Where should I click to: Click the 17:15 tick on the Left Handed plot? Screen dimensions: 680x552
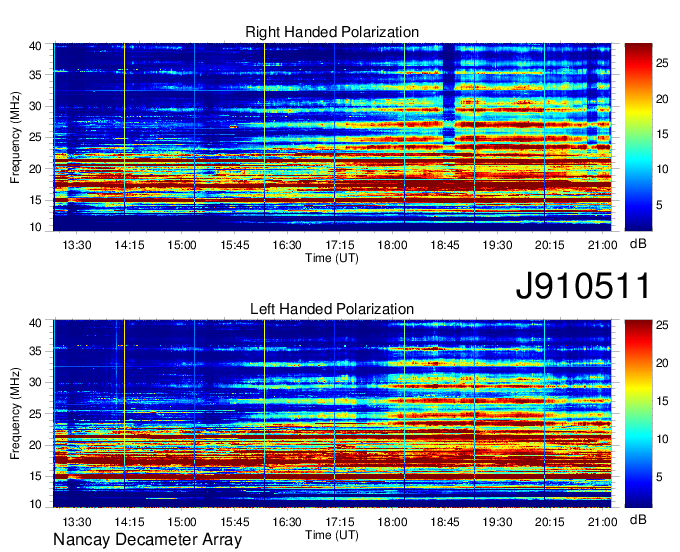click(340, 522)
